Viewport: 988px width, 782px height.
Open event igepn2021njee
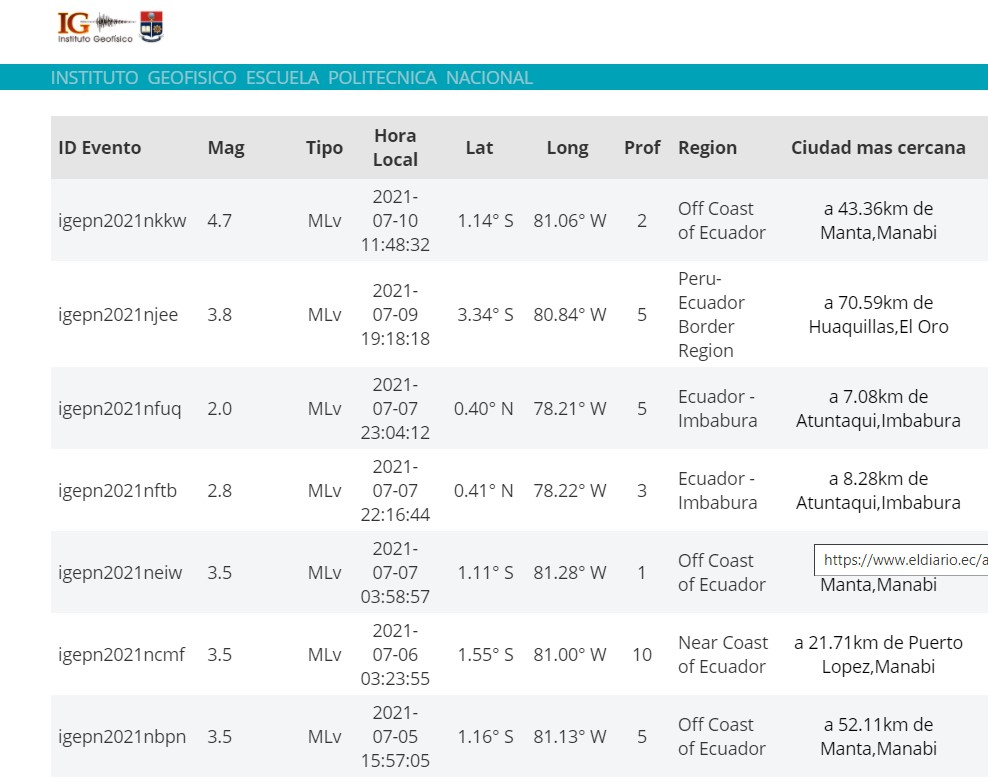(118, 314)
